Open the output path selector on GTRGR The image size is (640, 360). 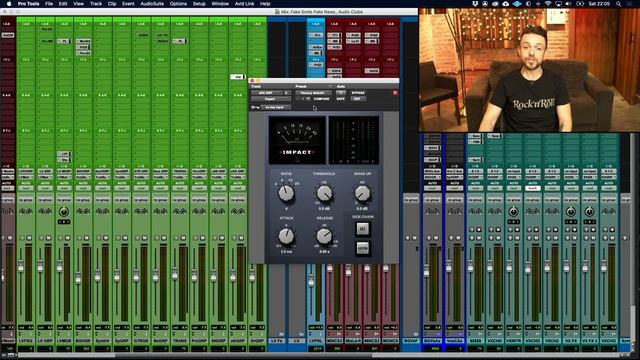pos(141,176)
